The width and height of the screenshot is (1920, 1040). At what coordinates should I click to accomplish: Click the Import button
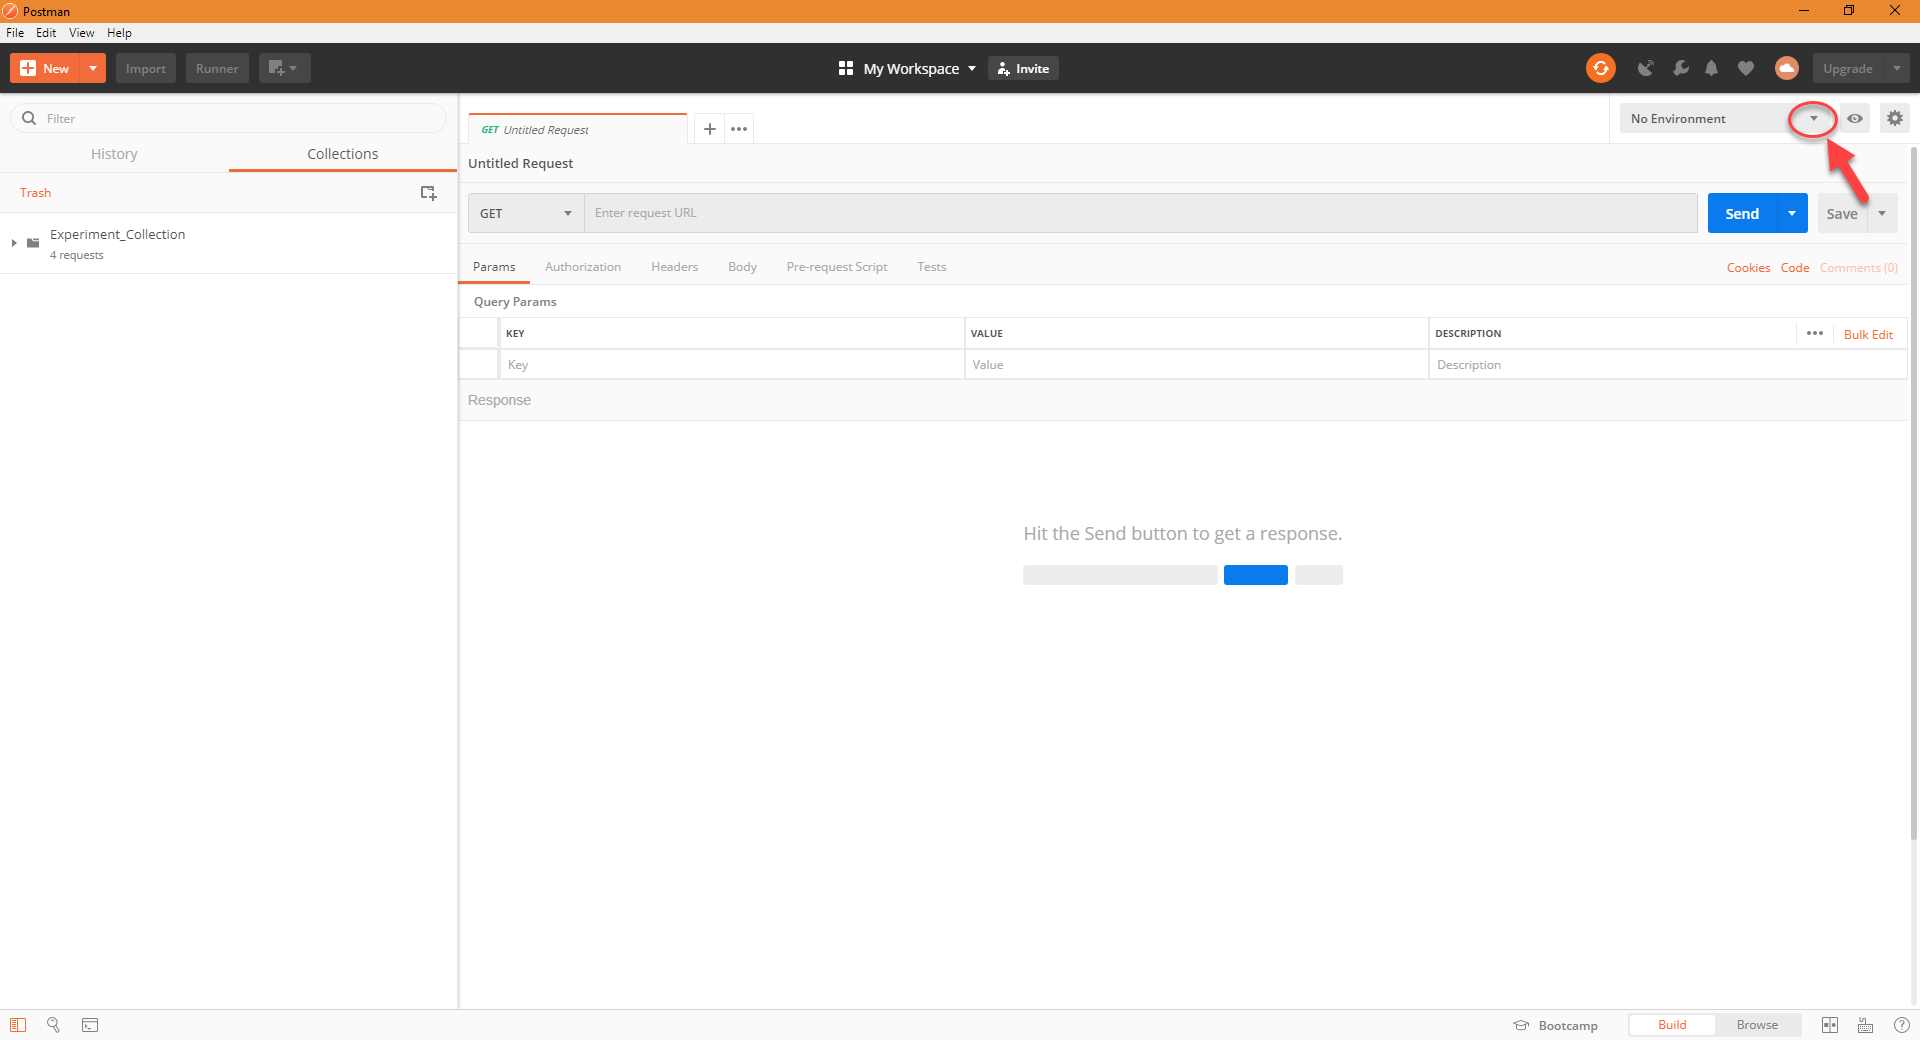click(146, 68)
